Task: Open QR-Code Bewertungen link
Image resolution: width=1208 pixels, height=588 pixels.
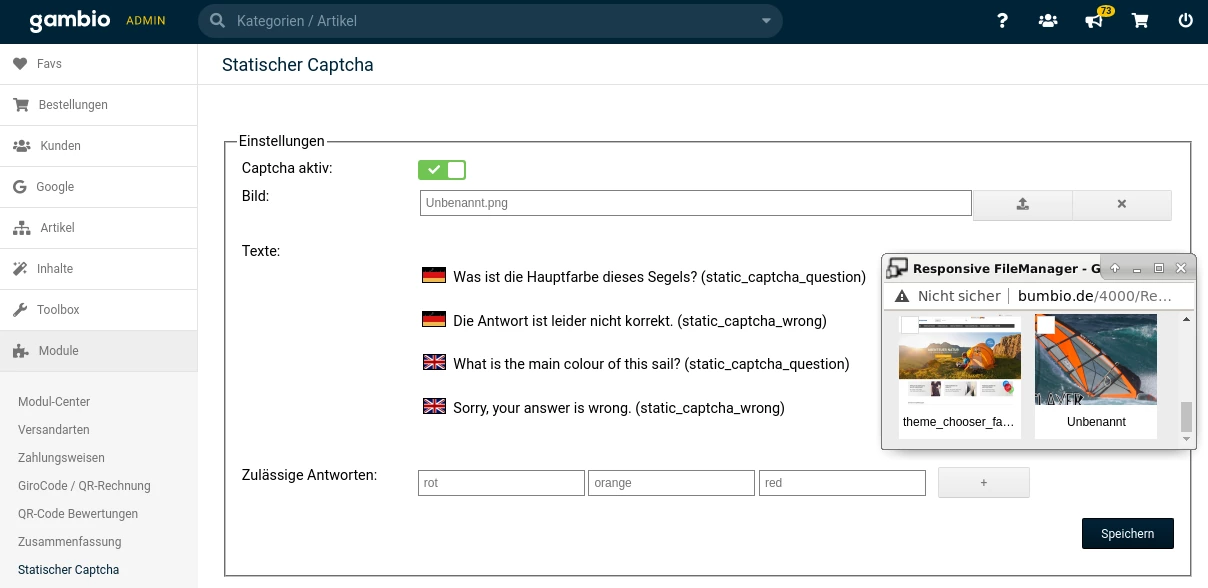Action: (x=78, y=514)
